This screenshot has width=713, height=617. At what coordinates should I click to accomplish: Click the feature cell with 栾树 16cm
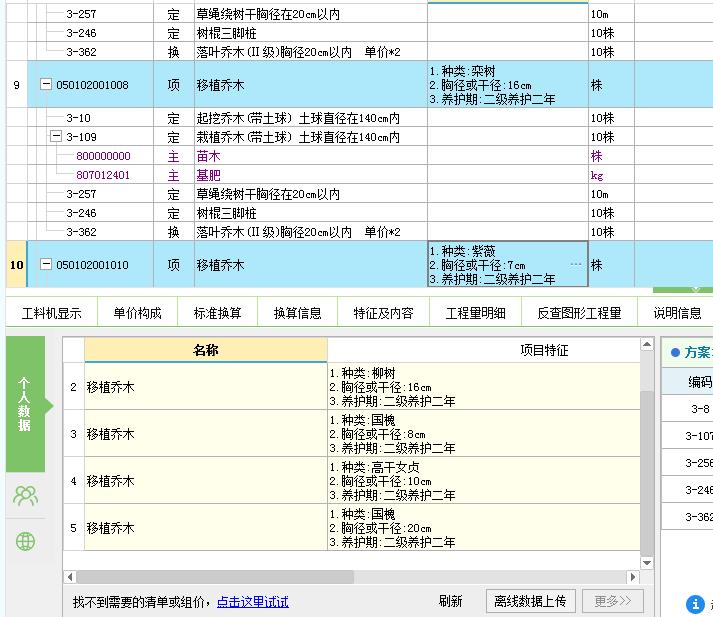point(507,85)
